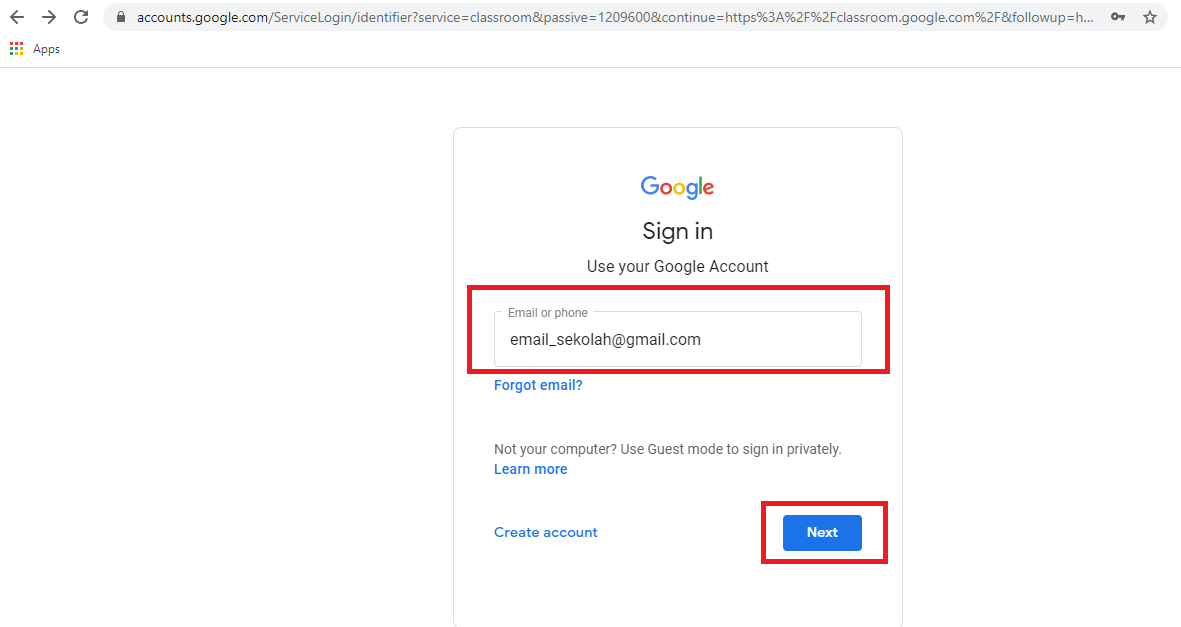Reload the current page

coord(82,17)
